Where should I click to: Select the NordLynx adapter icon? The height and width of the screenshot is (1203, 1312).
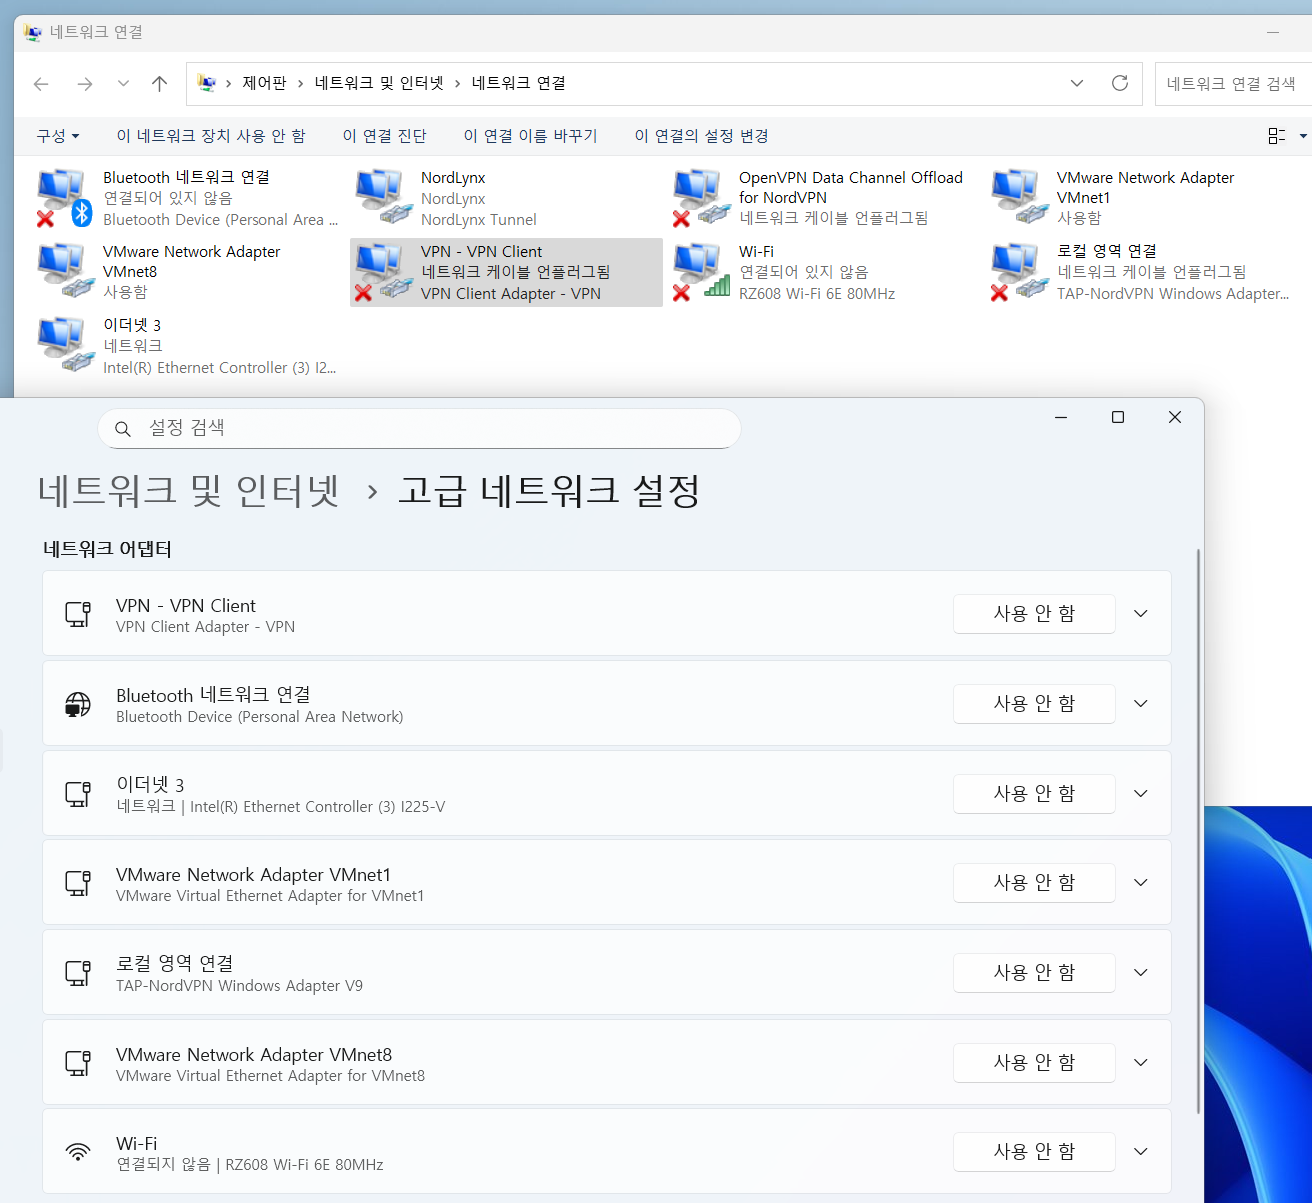(384, 198)
